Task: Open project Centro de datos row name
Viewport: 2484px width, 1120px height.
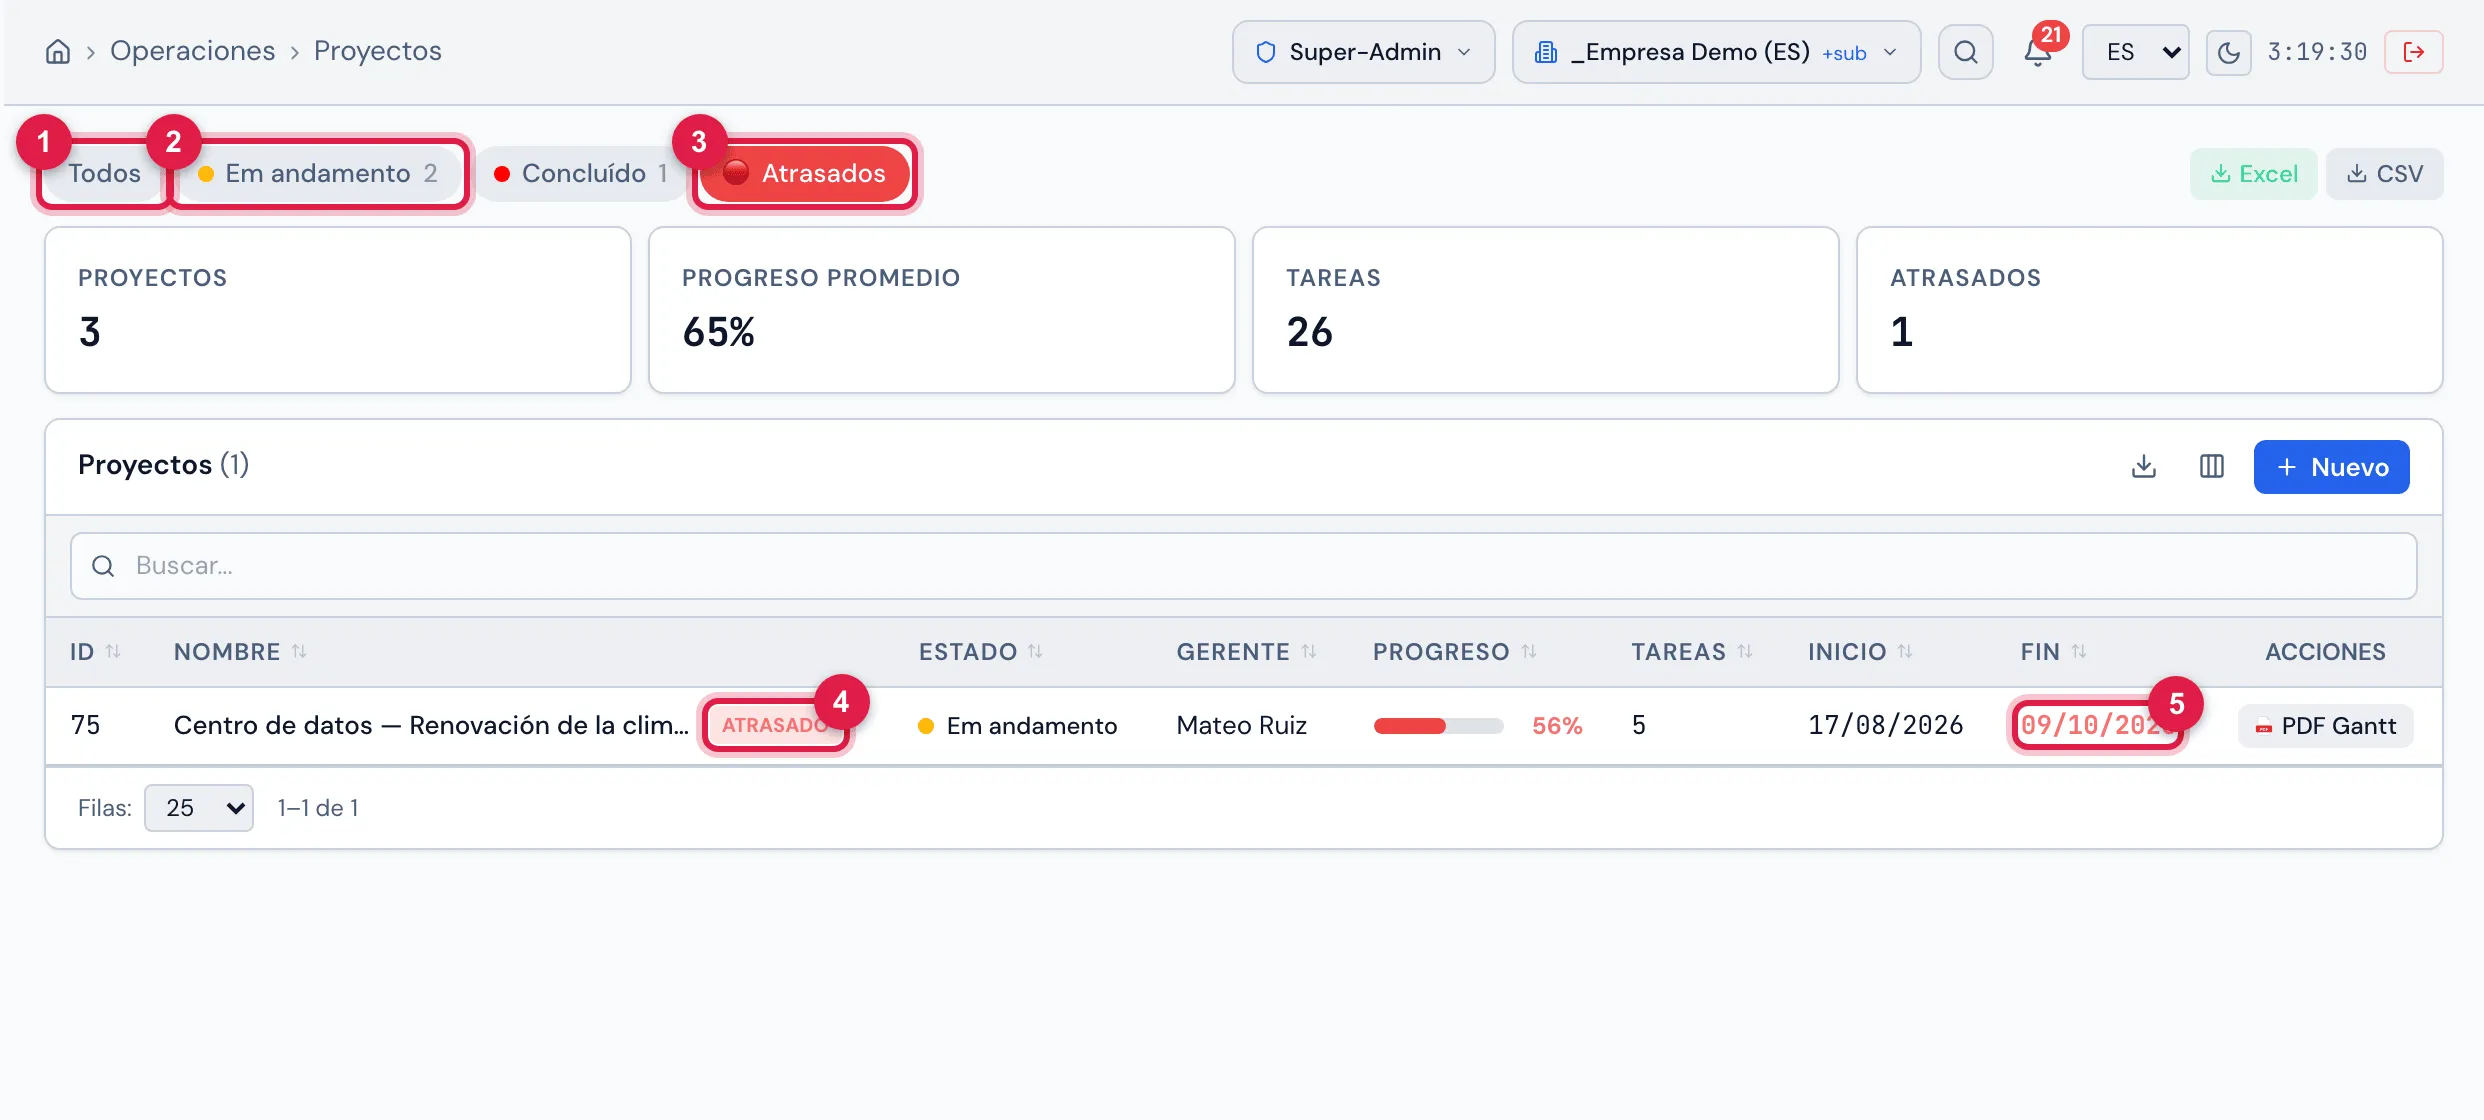Action: pyautogui.click(x=431, y=725)
